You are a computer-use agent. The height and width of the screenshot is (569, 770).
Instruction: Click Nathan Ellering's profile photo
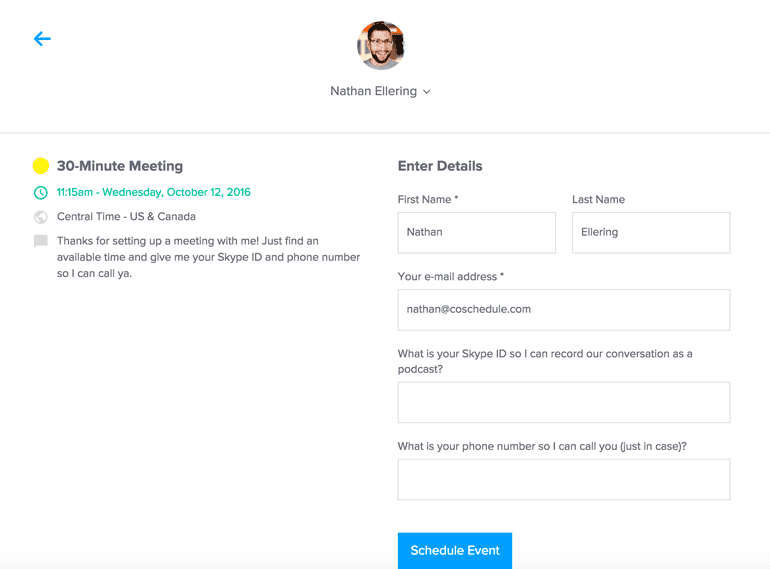click(381, 45)
